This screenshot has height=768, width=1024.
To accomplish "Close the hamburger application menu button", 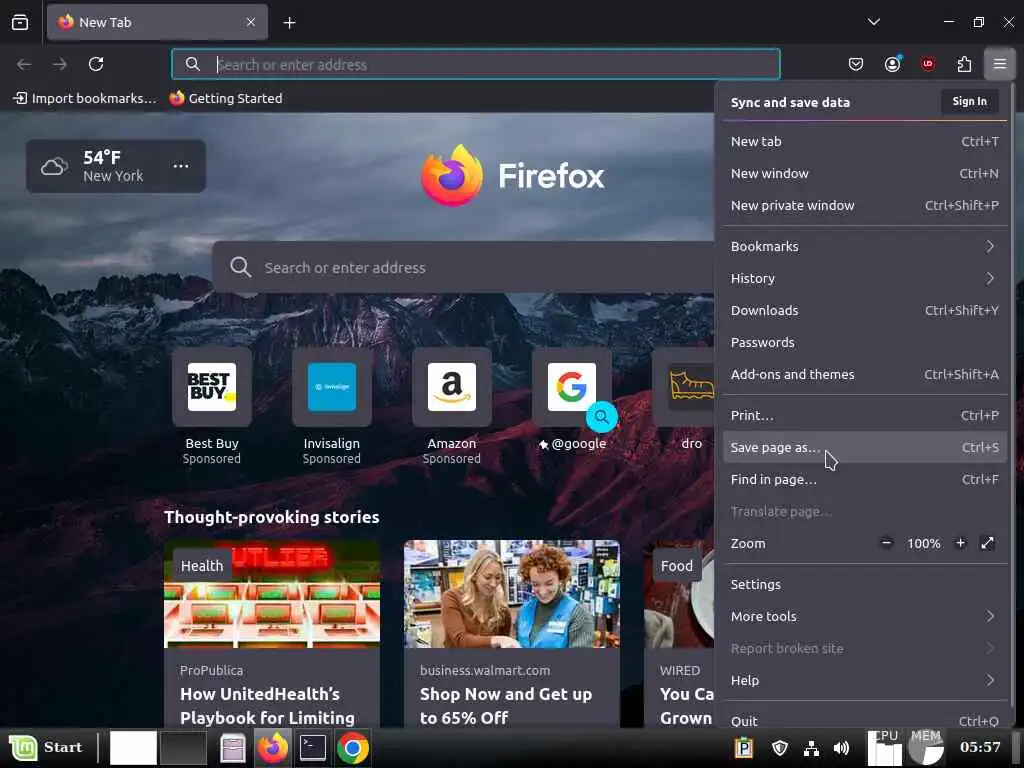I will point(1000,64).
